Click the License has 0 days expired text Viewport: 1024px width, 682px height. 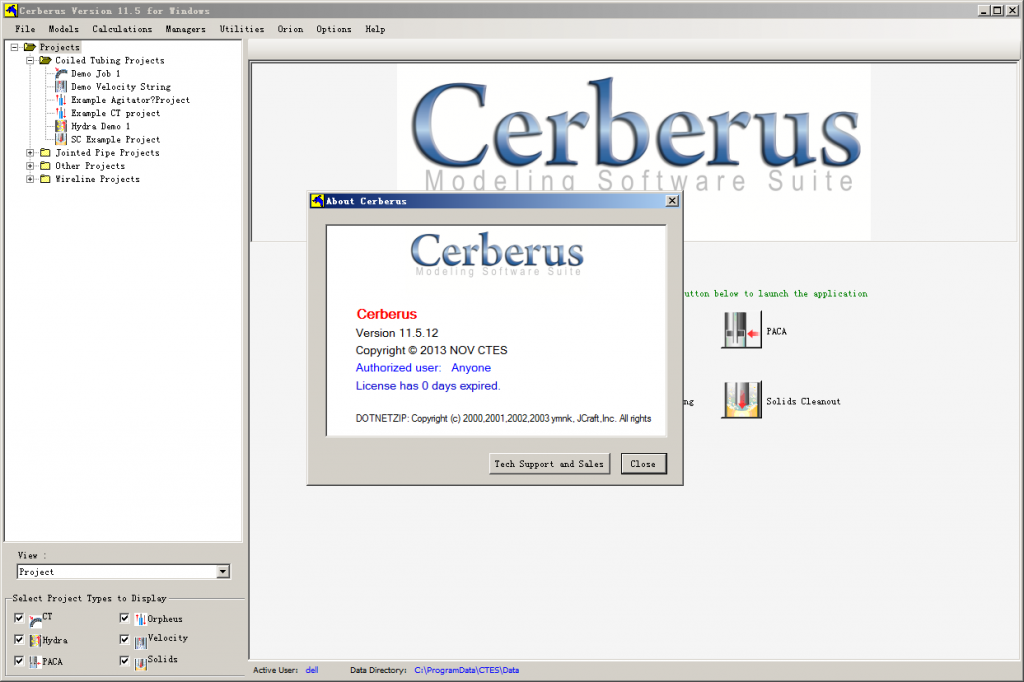pos(428,386)
